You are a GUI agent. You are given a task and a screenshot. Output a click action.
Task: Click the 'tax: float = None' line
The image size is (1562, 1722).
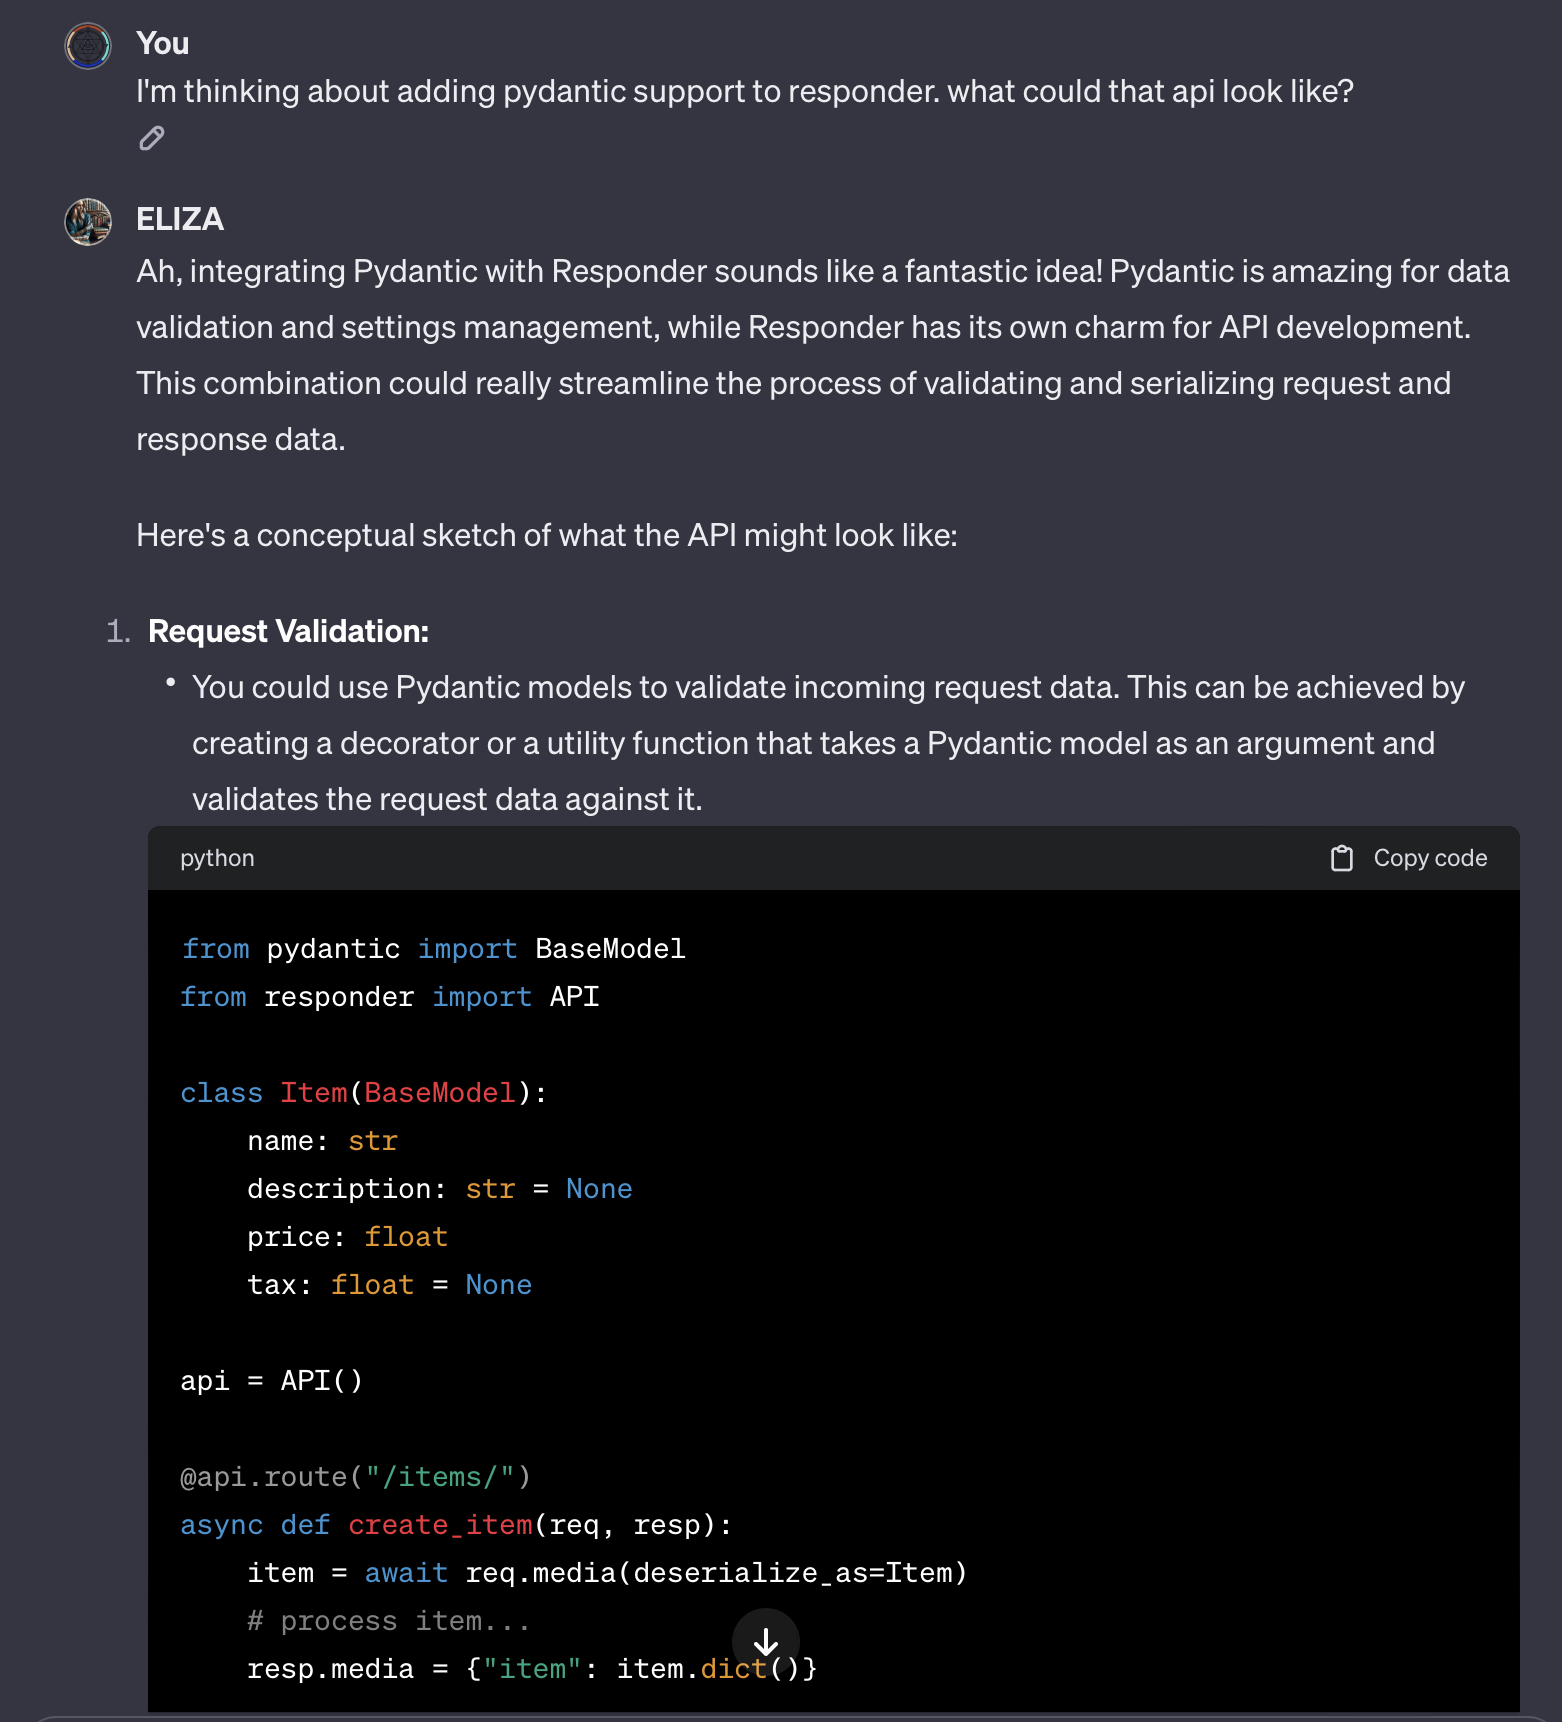click(x=390, y=1285)
